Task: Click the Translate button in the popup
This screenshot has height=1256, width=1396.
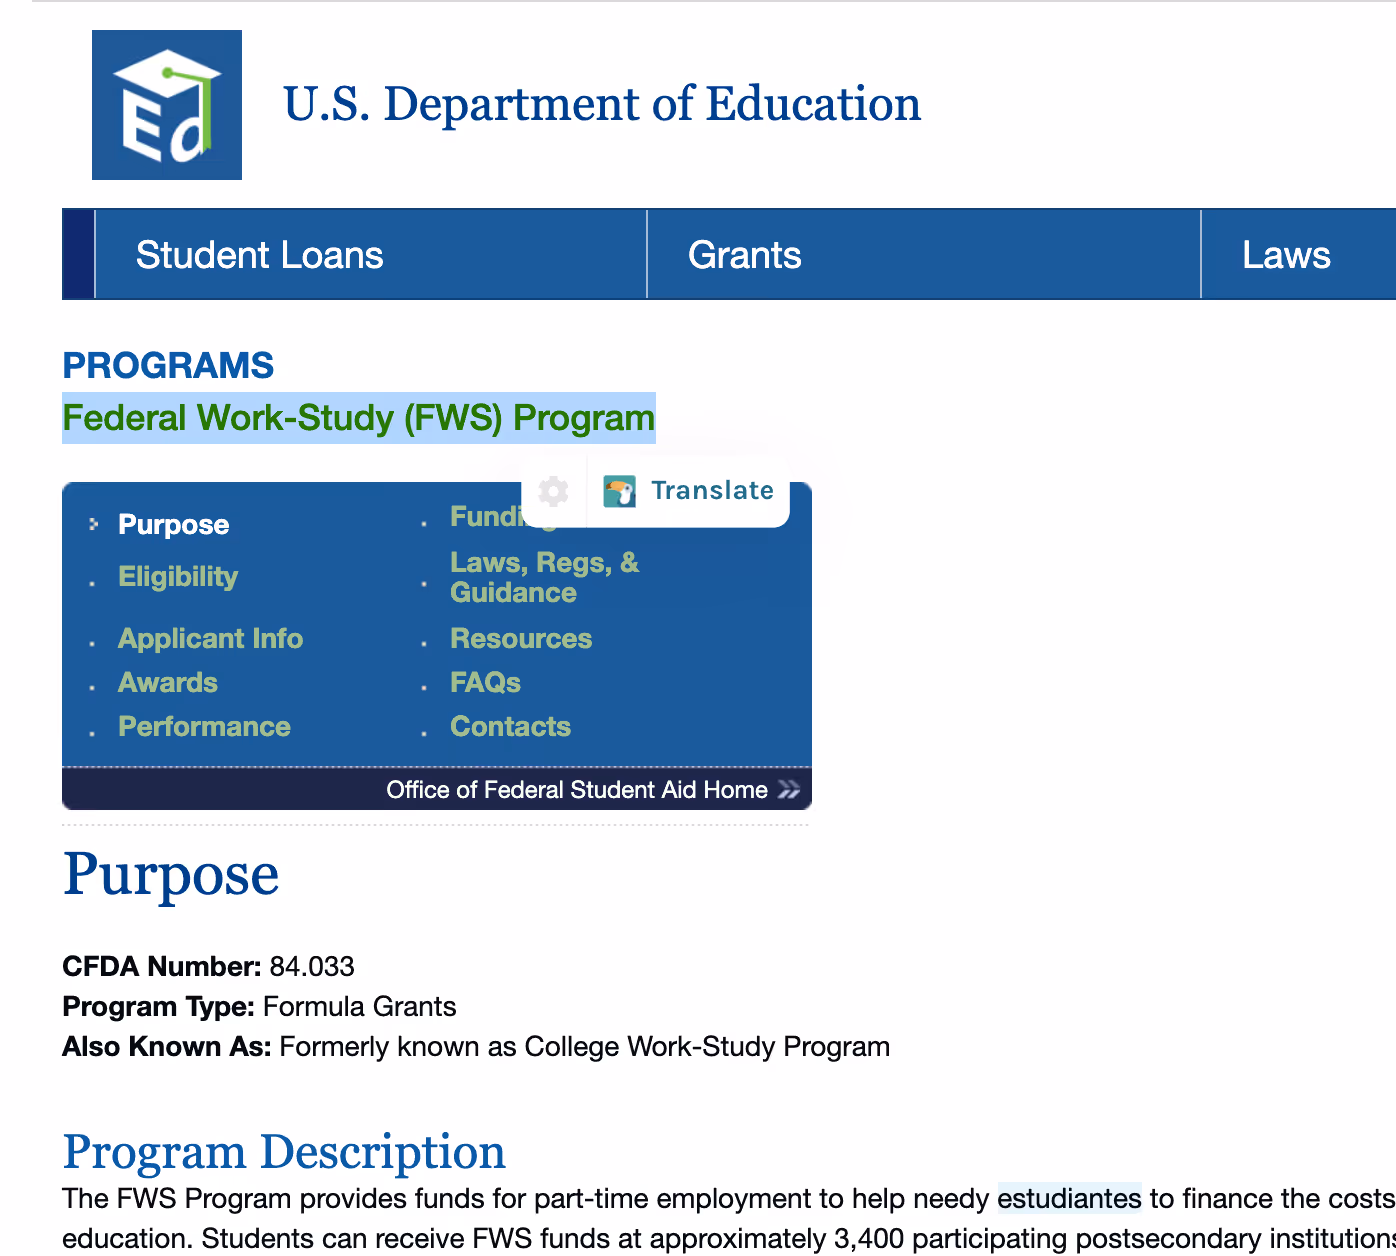Action: click(689, 491)
